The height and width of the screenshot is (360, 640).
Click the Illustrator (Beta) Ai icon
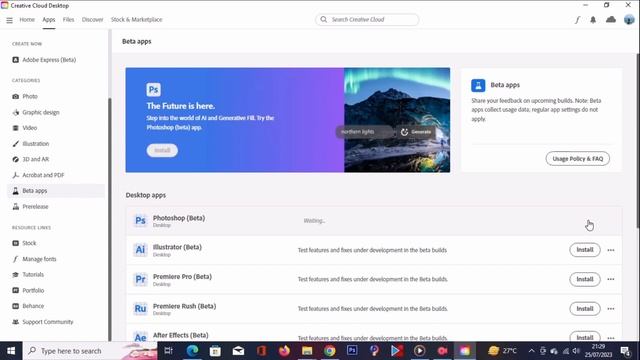(140, 250)
